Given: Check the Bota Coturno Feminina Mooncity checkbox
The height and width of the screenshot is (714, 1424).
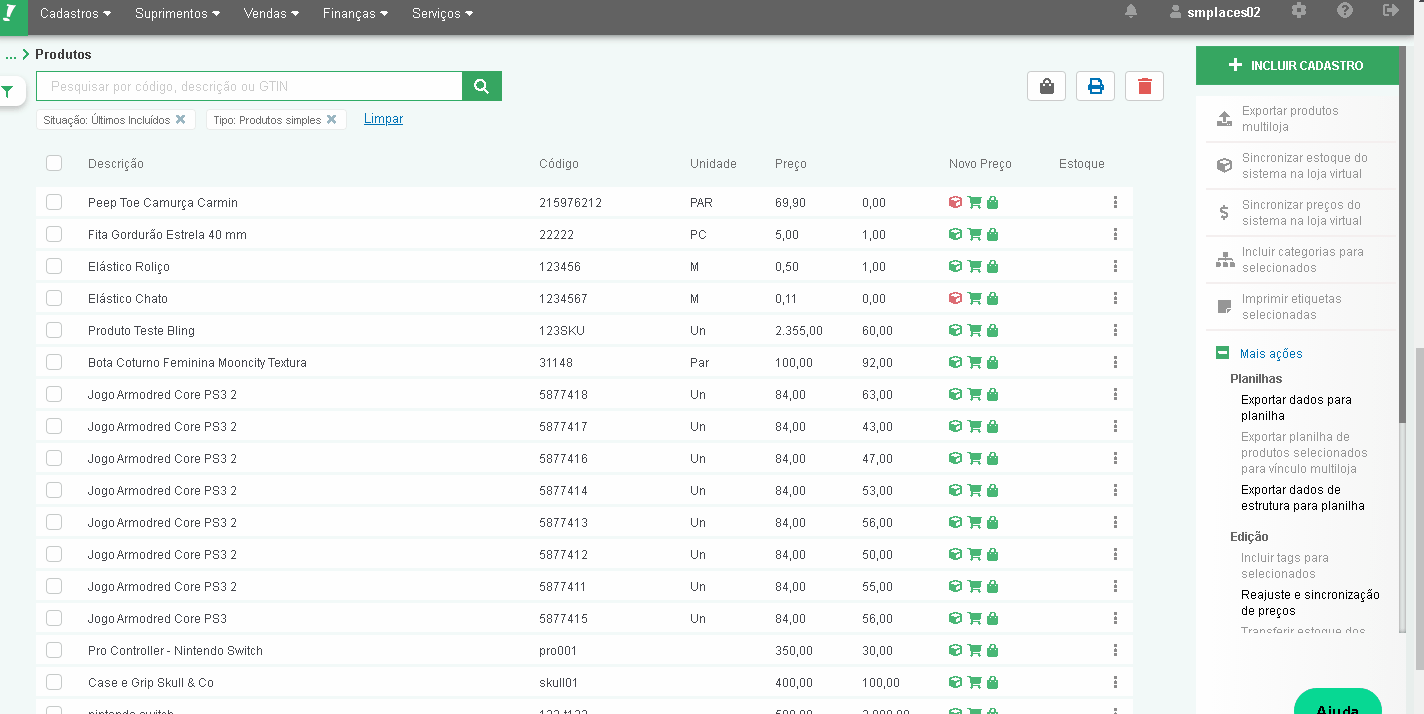Looking at the screenshot, I should 54,362.
